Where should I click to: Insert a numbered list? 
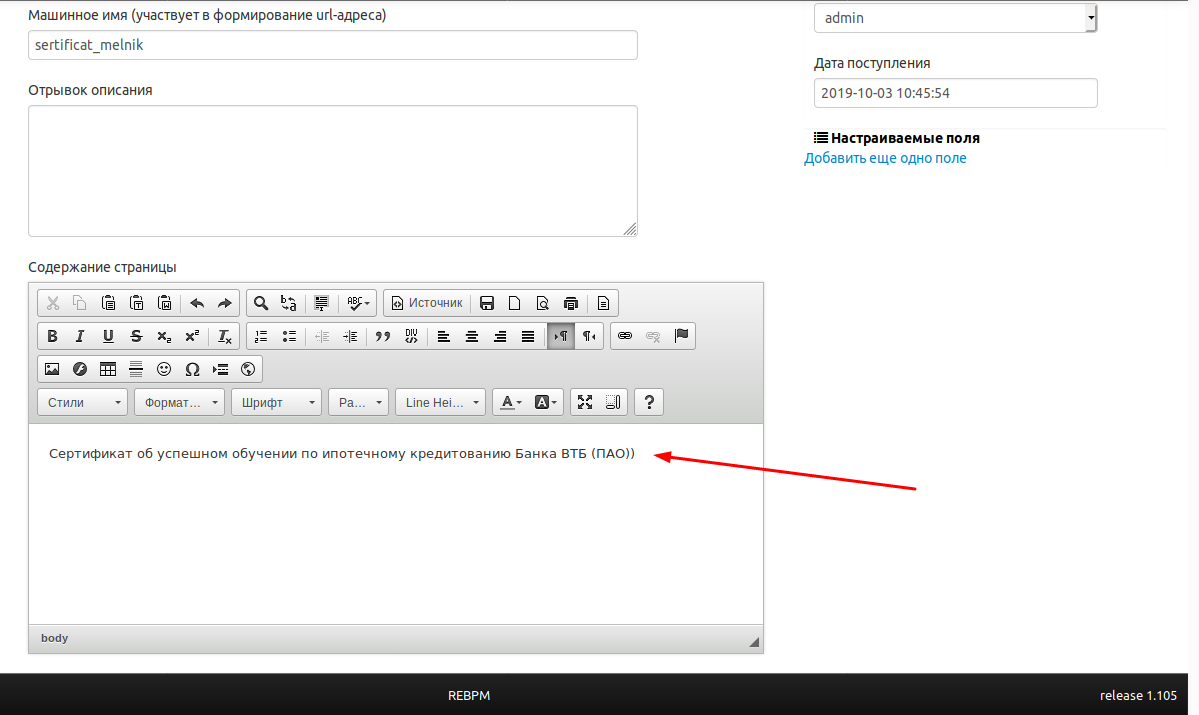(x=261, y=336)
